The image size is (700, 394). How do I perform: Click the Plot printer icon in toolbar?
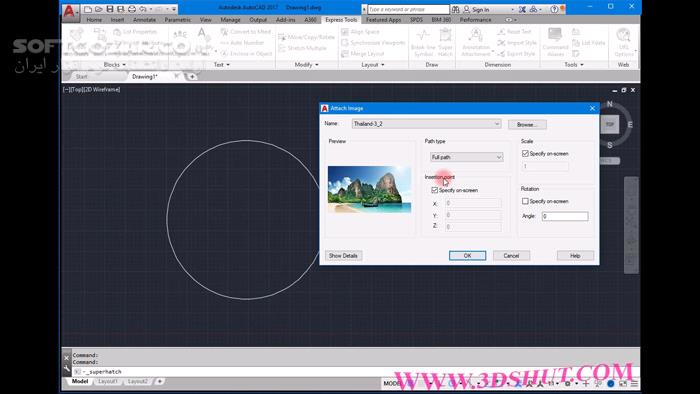click(132, 9)
